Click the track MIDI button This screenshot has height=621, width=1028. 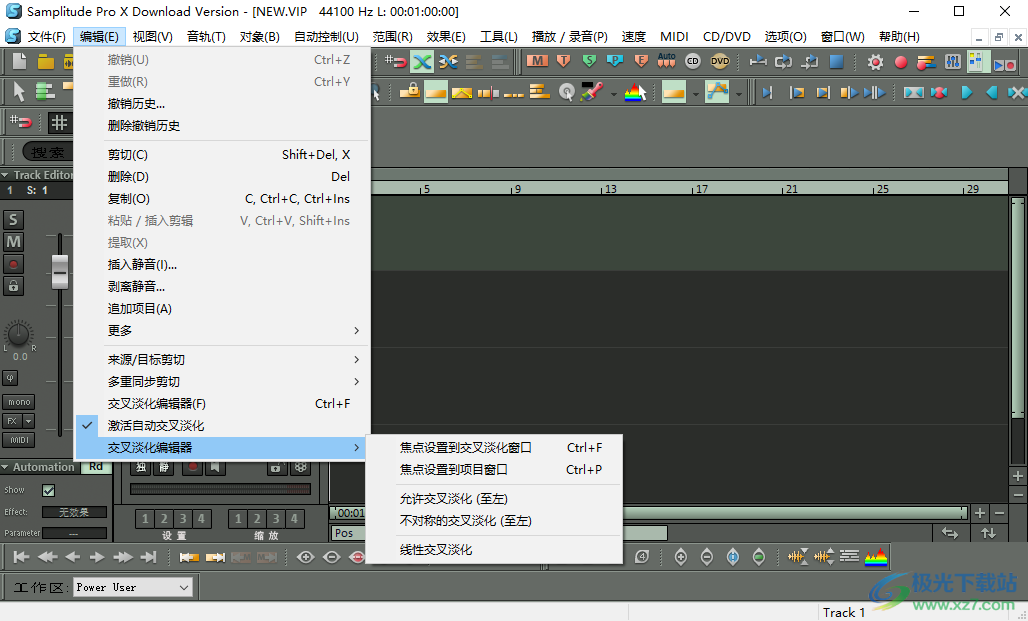click(19, 440)
